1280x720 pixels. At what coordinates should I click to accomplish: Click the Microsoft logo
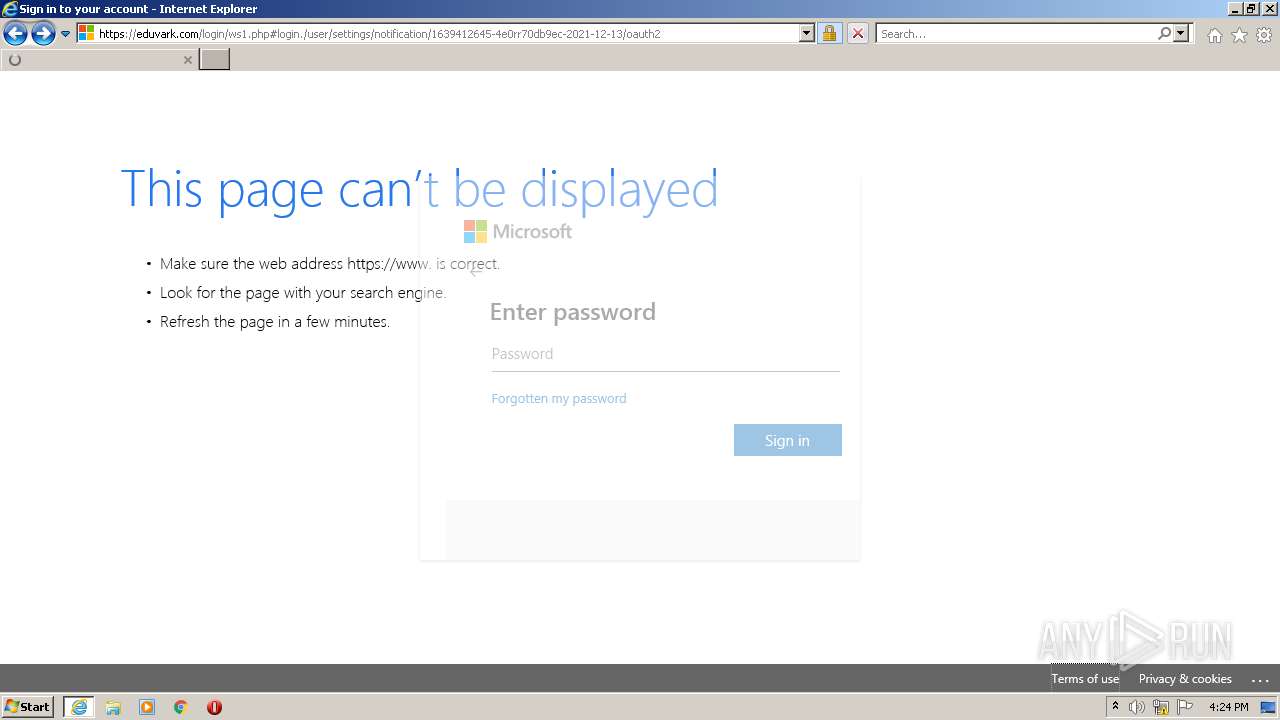click(518, 232)
